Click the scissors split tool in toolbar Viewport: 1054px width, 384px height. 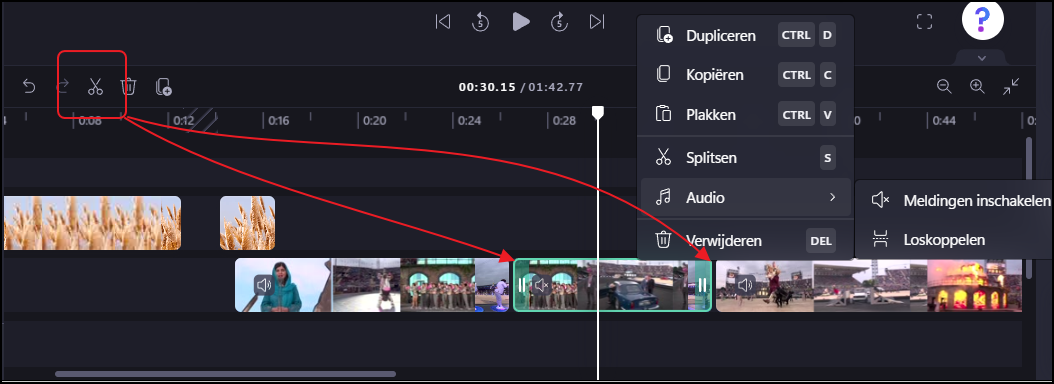[x=95, y=86]
